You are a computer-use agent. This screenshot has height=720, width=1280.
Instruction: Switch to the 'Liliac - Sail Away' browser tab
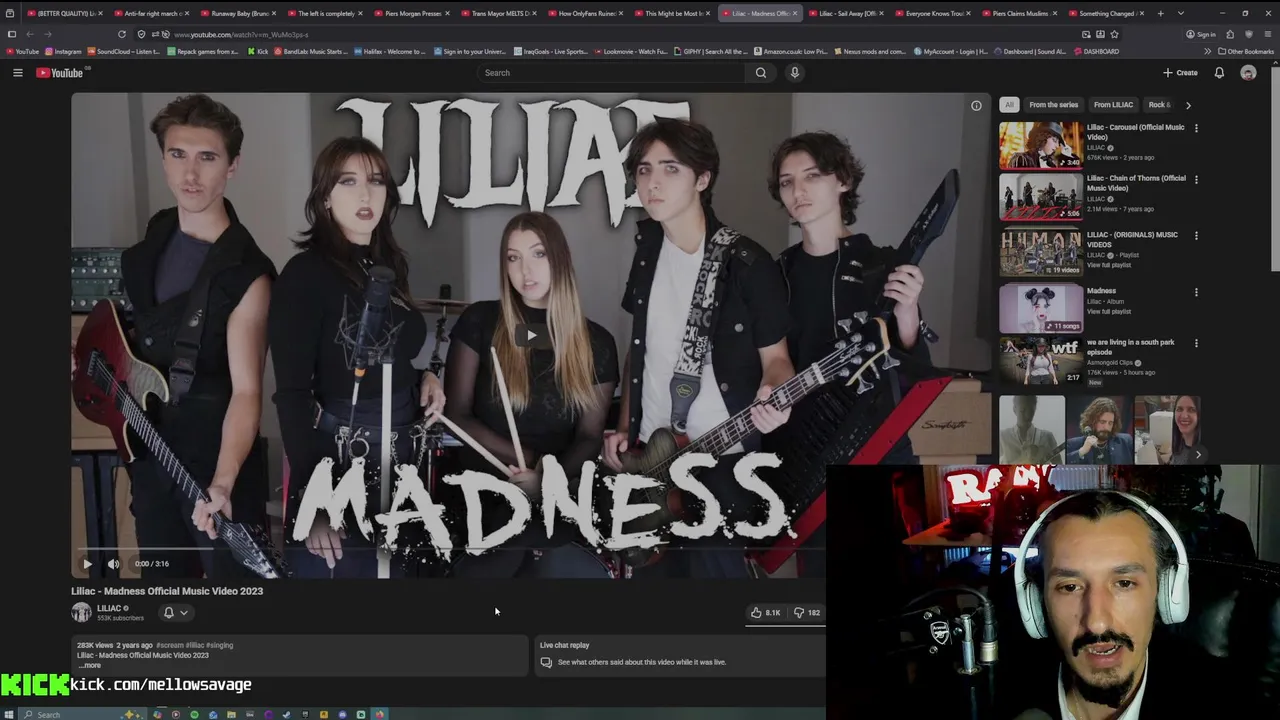846,13
